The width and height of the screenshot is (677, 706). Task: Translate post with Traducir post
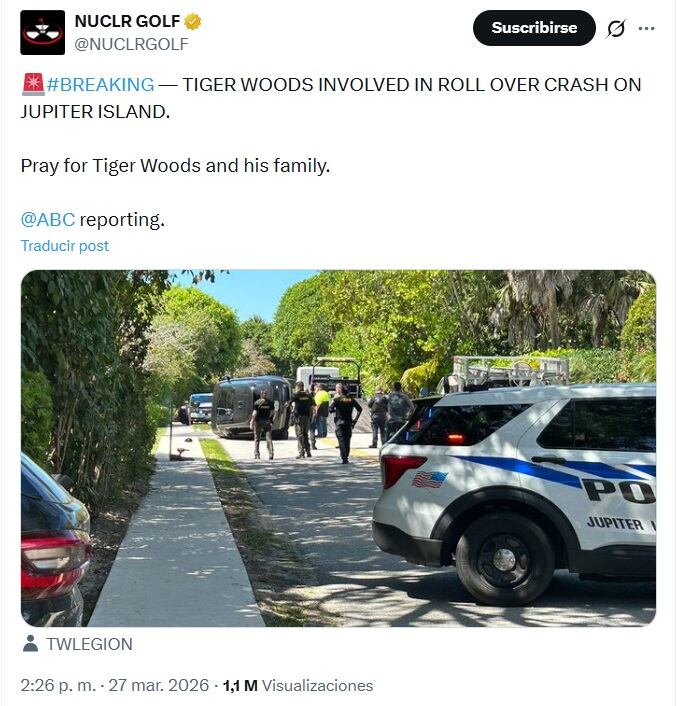[x=65, y=246]
